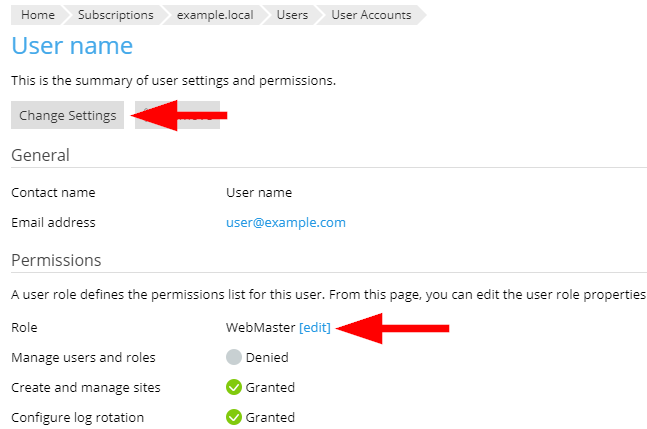Click the WebMaster role name text
Screen dimensions: 647x429
260,327
